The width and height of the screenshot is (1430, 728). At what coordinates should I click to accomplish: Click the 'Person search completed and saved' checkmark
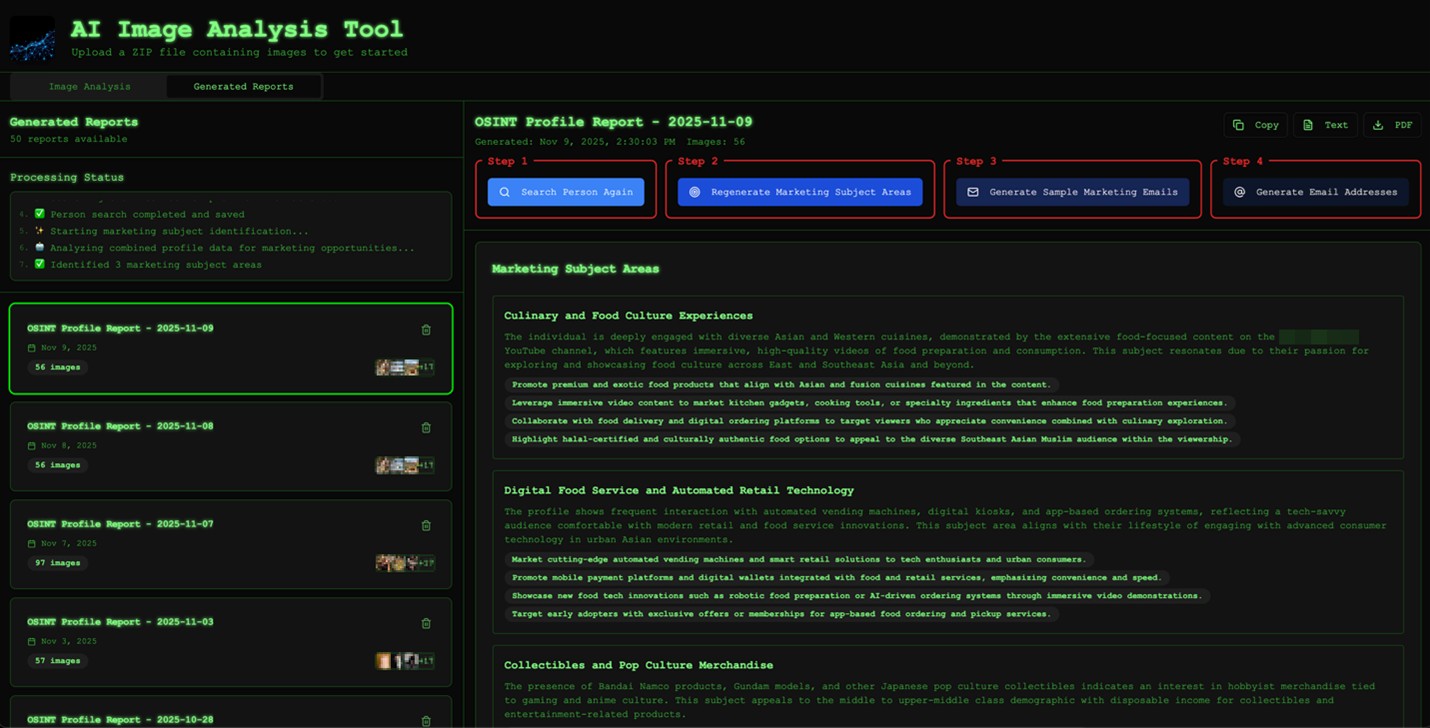40,214
